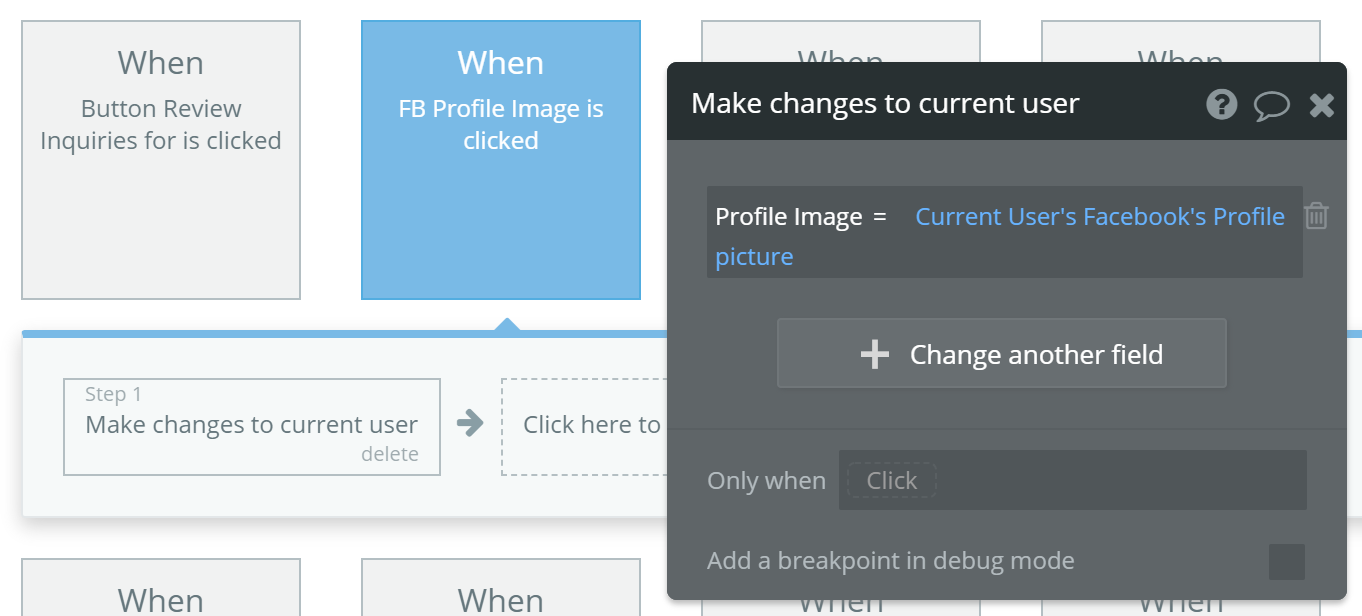The height and width of the screenshot is (616, 1362).
Task: Delete the Step 1 action
Action: coord(390,454)
